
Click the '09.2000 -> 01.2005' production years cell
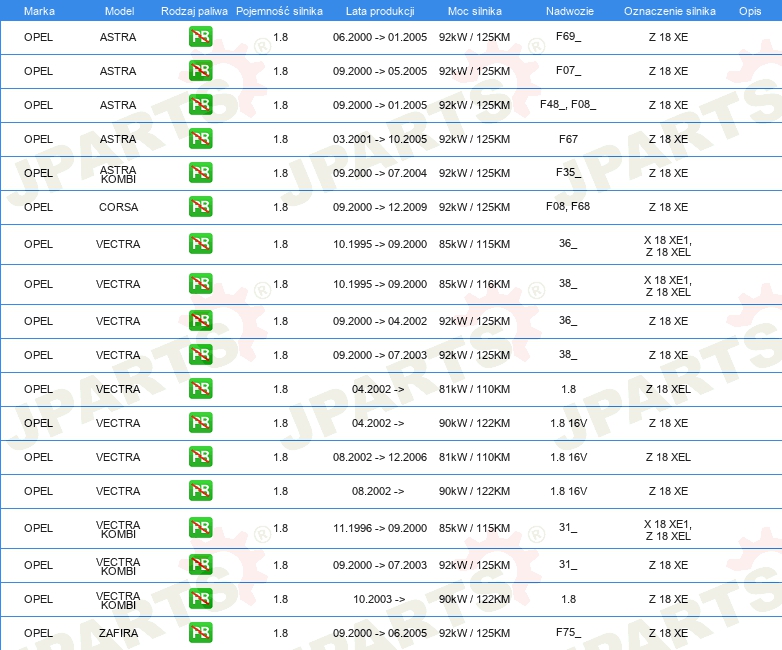(380, 105)
